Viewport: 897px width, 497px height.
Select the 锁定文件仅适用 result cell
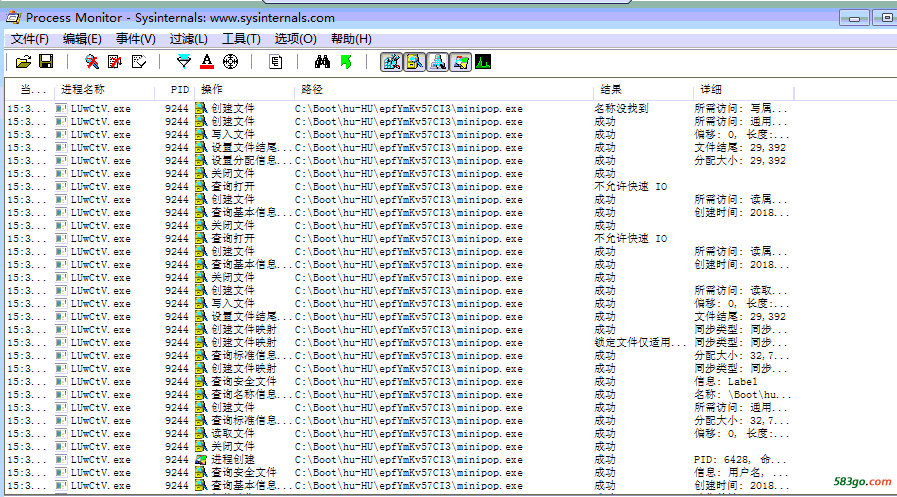[x=640, y=343]
